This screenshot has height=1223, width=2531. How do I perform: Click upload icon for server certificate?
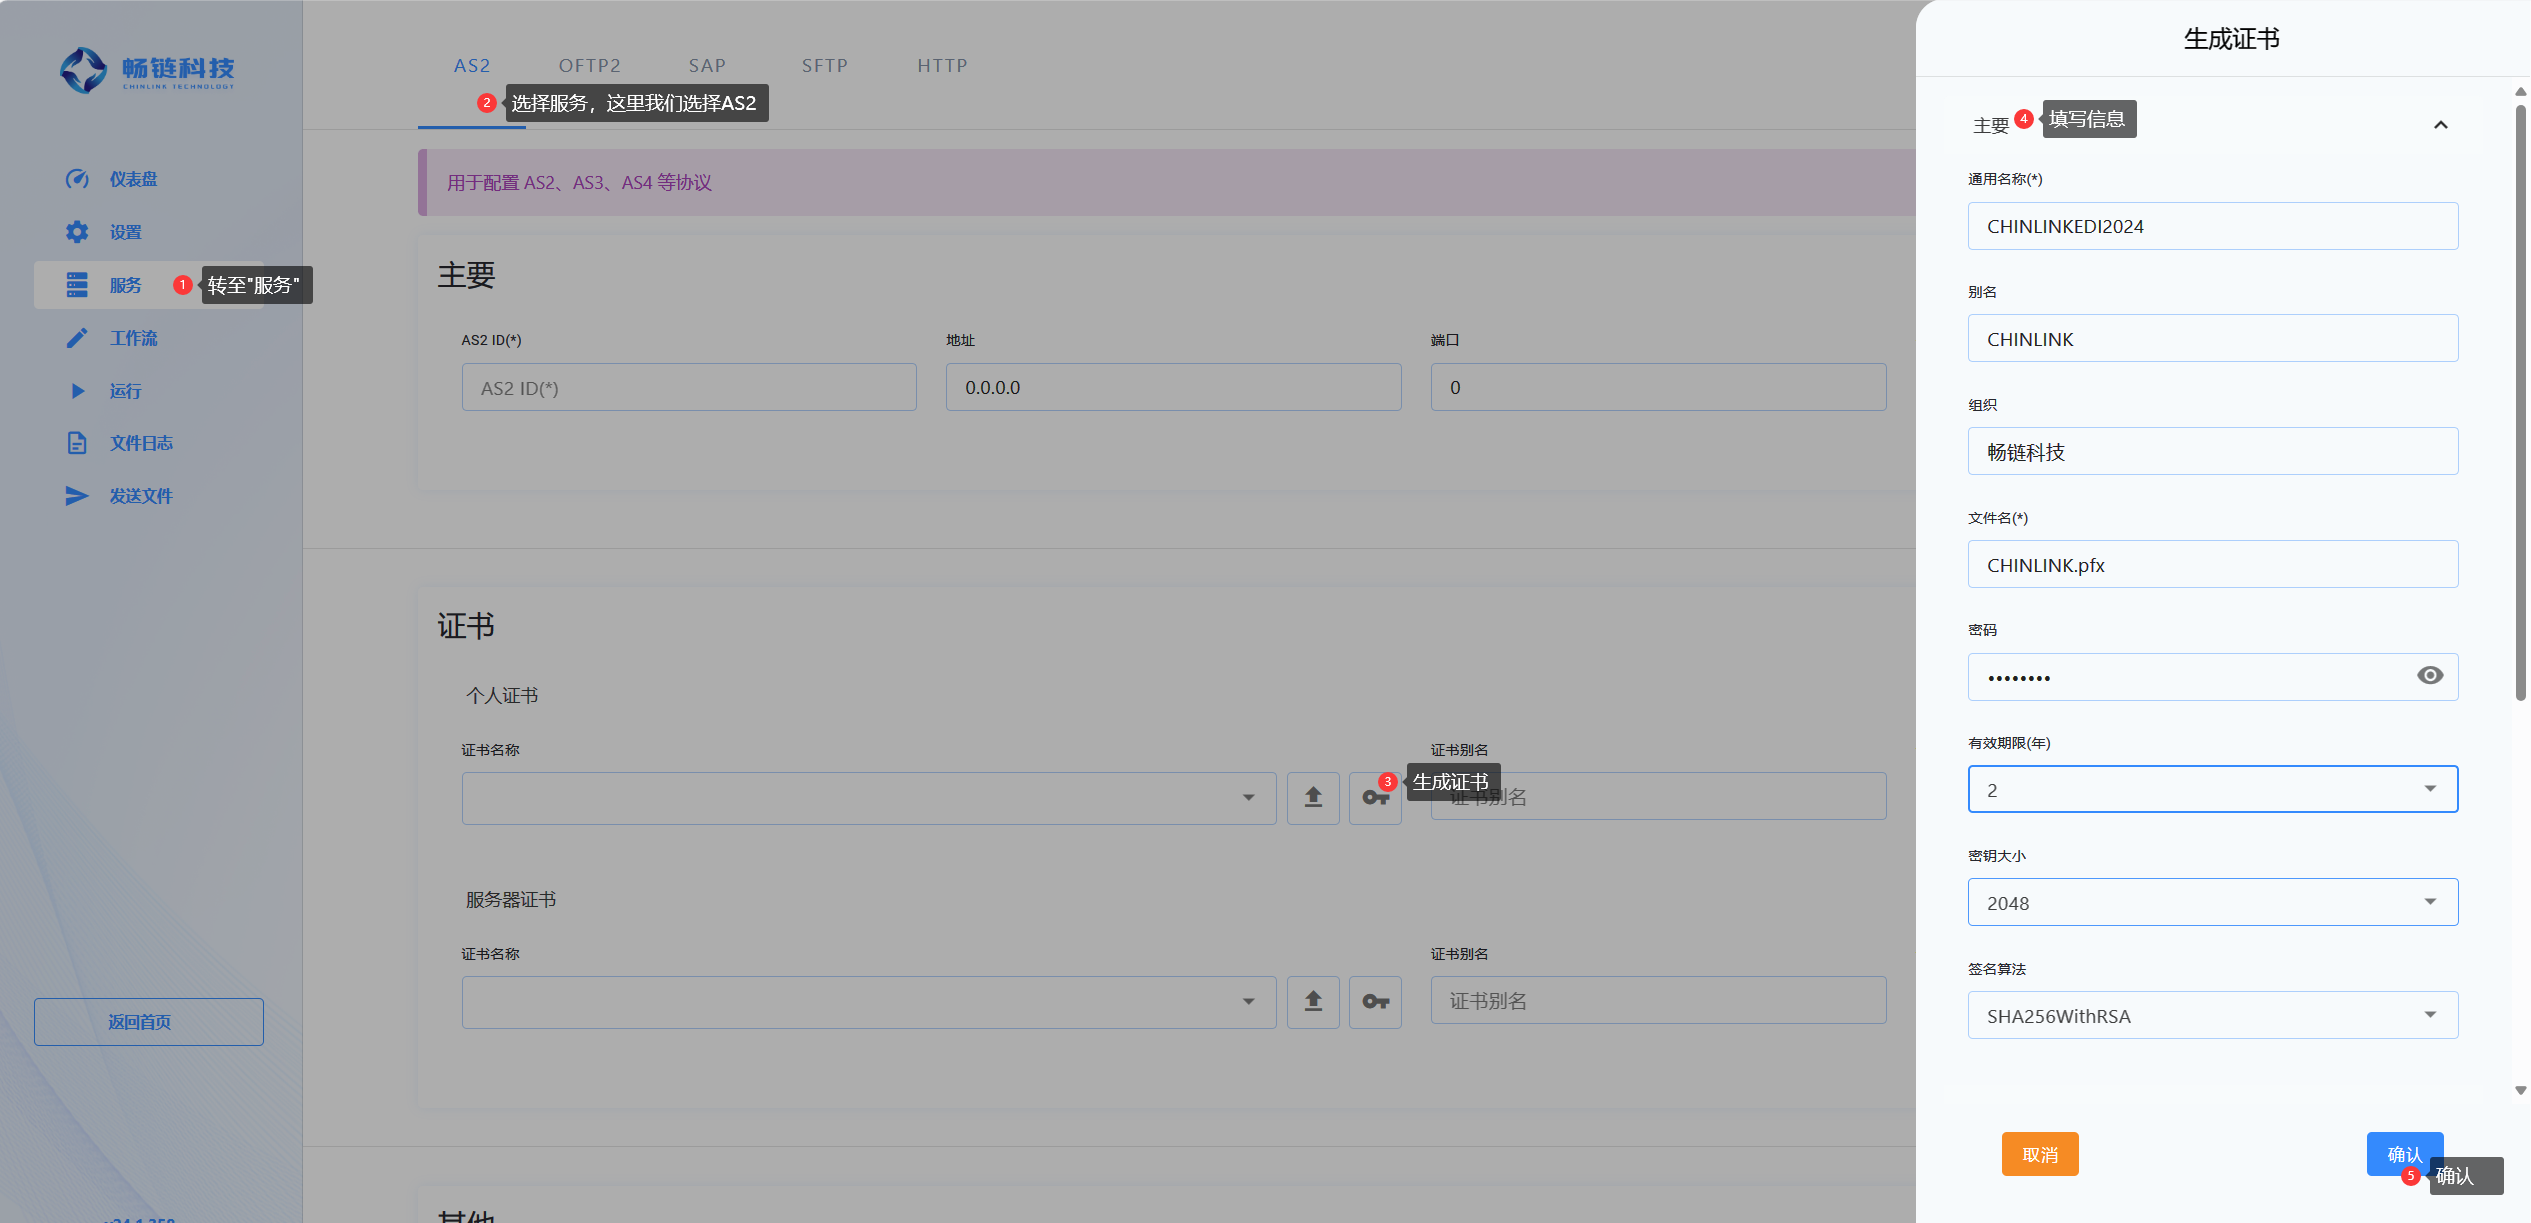(1313, 1001)
